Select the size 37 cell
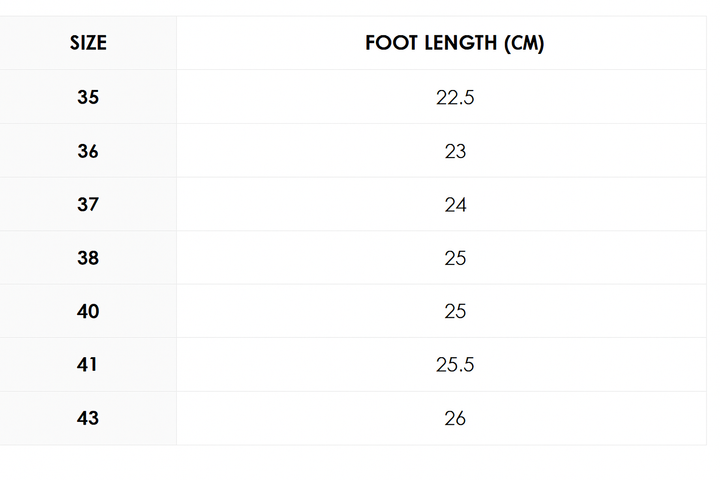The image size is (720, 480). 88,204
